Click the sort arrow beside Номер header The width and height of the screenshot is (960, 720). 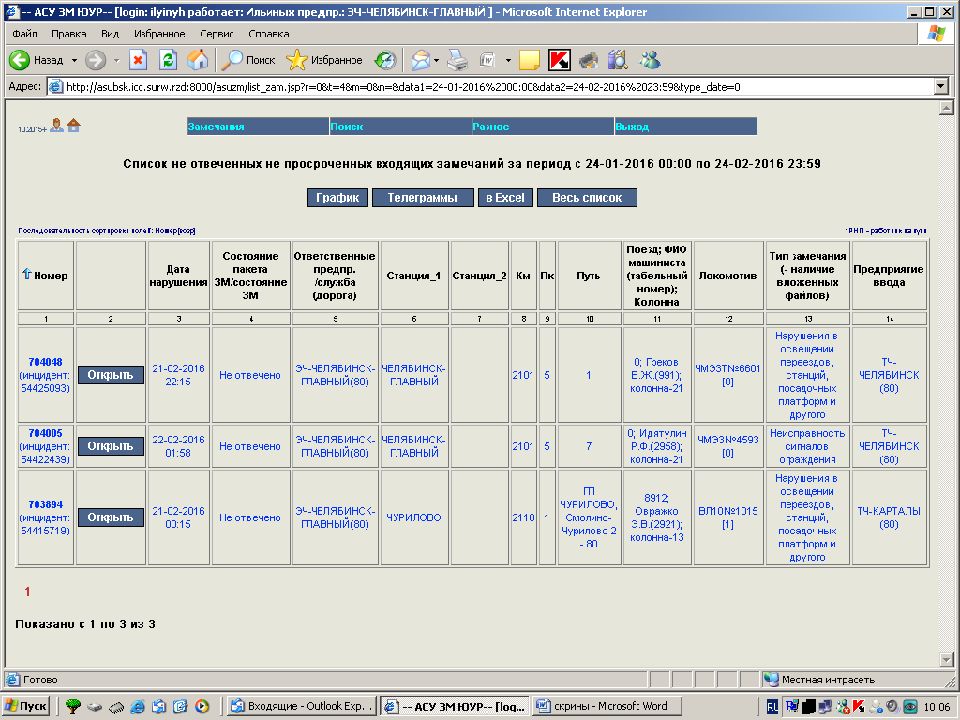coord(26,274)
